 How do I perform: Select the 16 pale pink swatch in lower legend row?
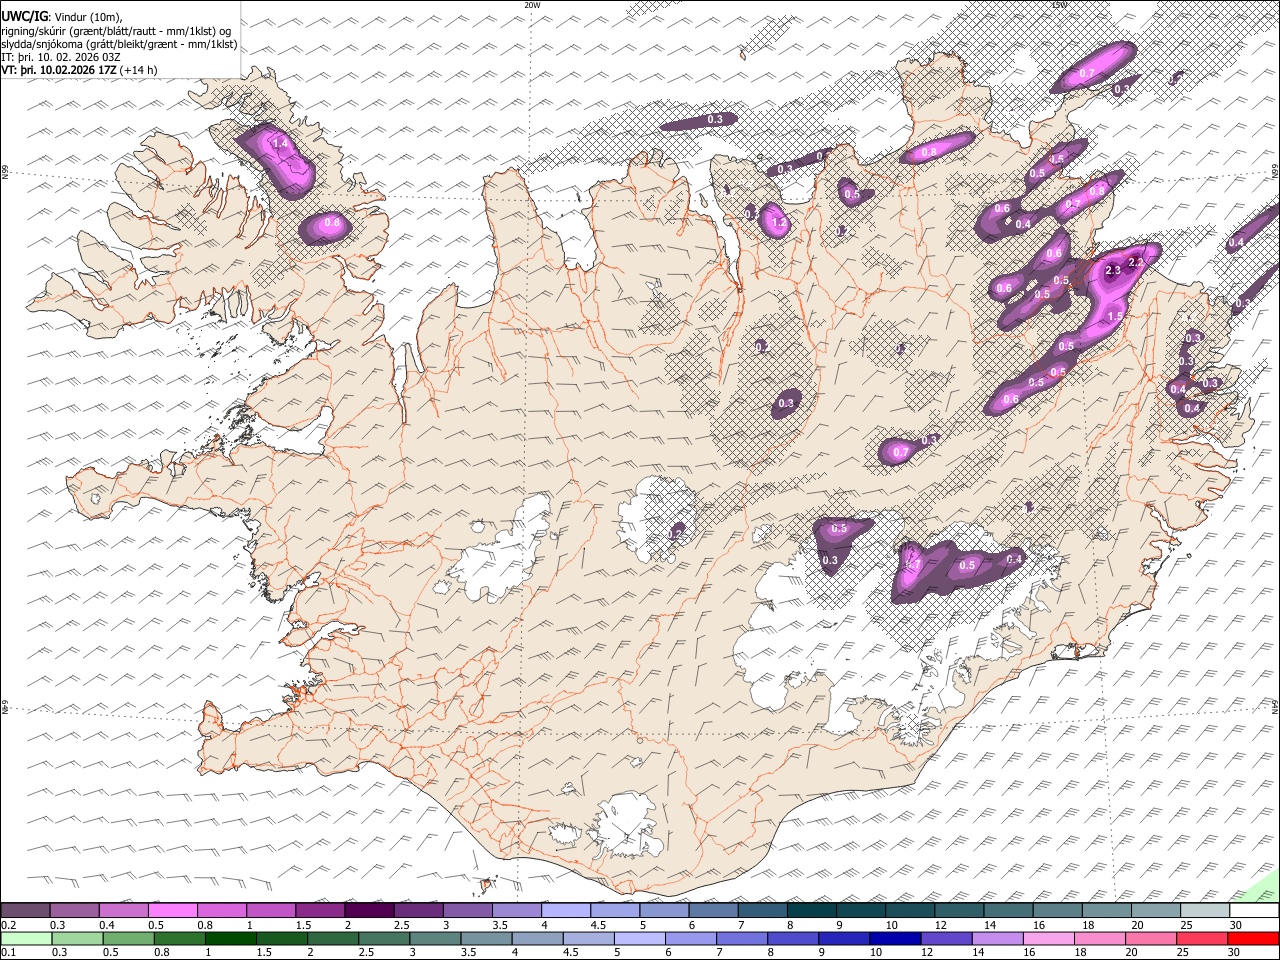[x=1049, y=939]
